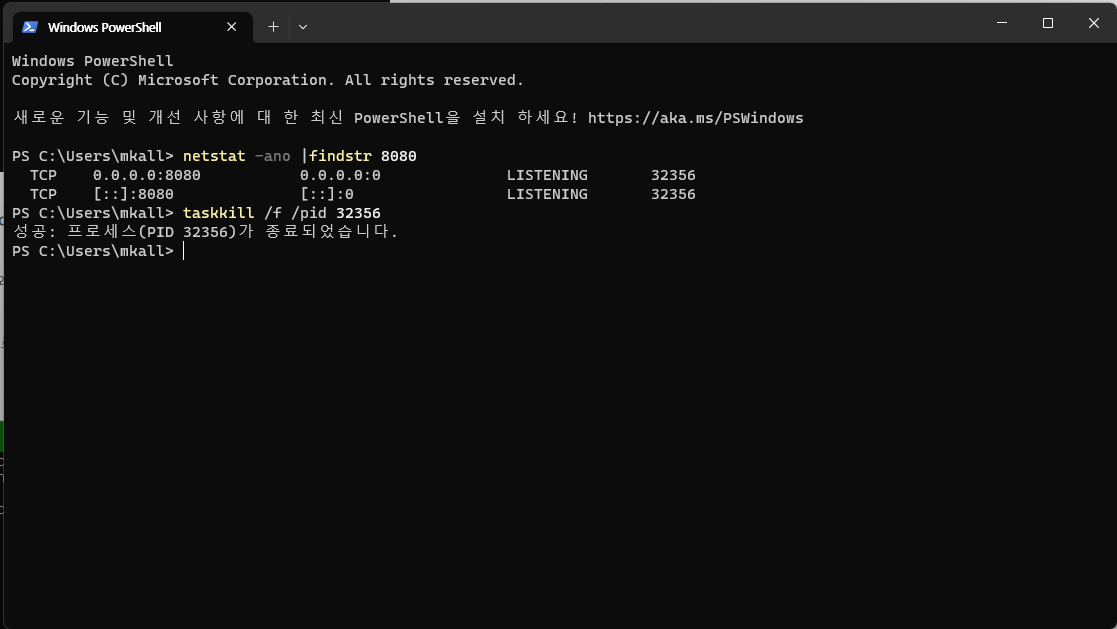Image resolution: width=1117 pixels, height=629 pixels.
Task: Maximize the terminal window
Action: pyautogui.click(x=1048, y=23)
